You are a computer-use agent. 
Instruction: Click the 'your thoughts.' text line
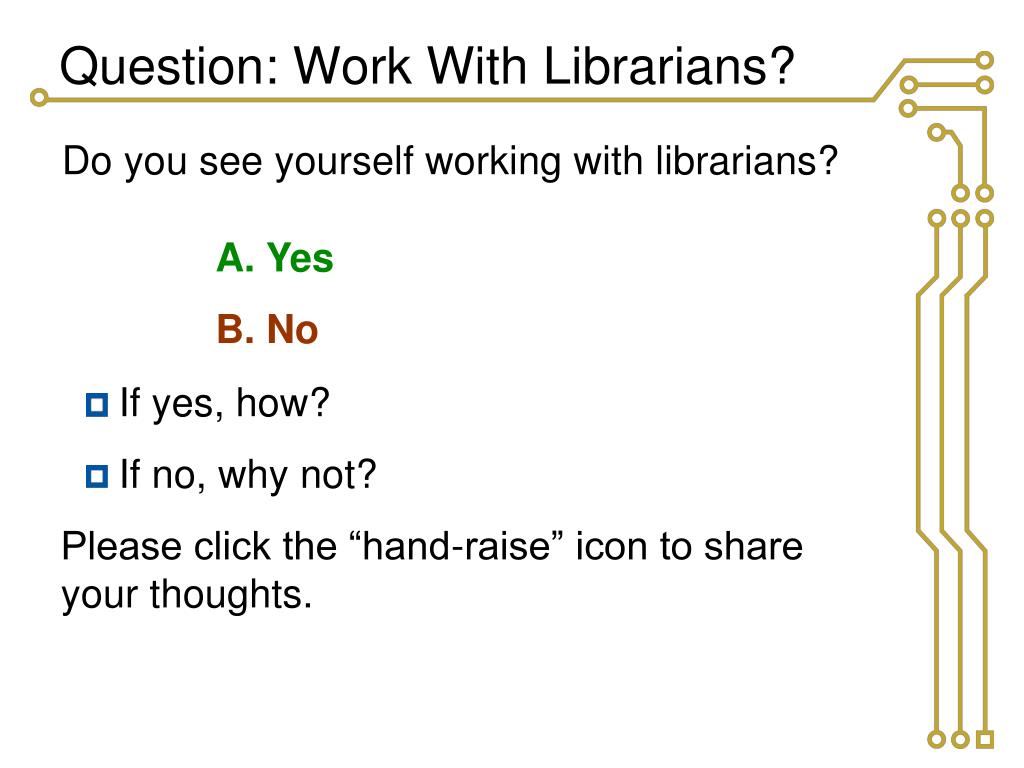187,596
